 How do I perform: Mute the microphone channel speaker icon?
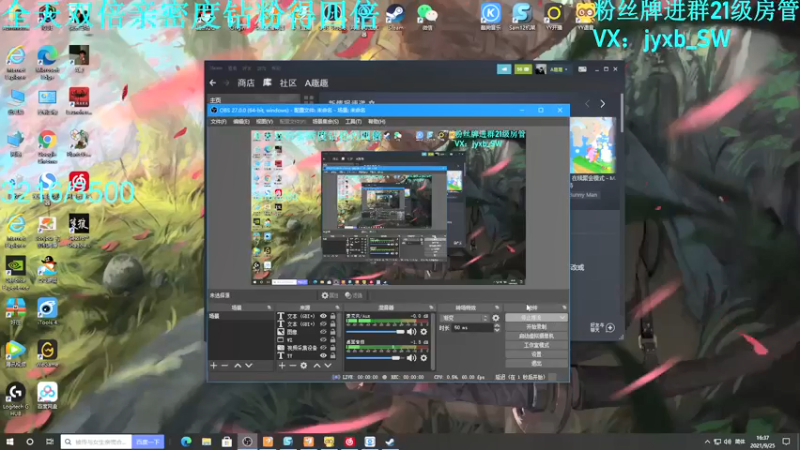pos(411,332)
